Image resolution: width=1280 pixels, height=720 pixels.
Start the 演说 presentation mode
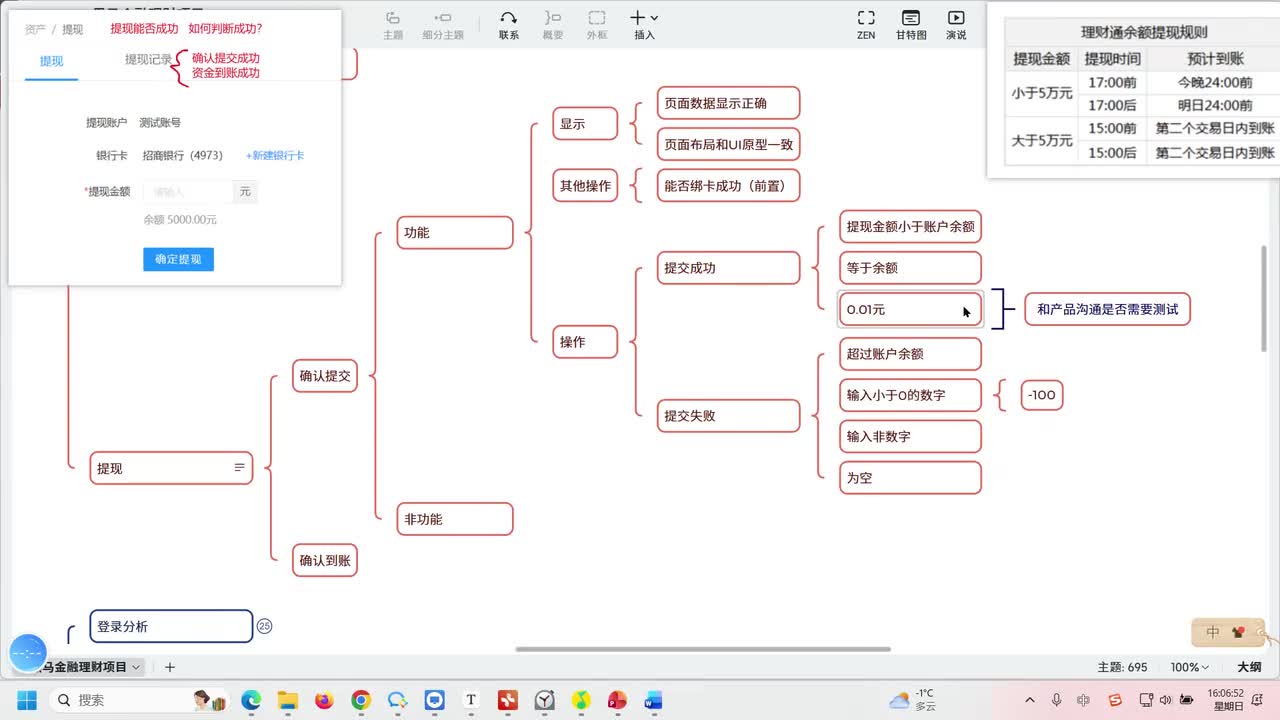[956, 25]
